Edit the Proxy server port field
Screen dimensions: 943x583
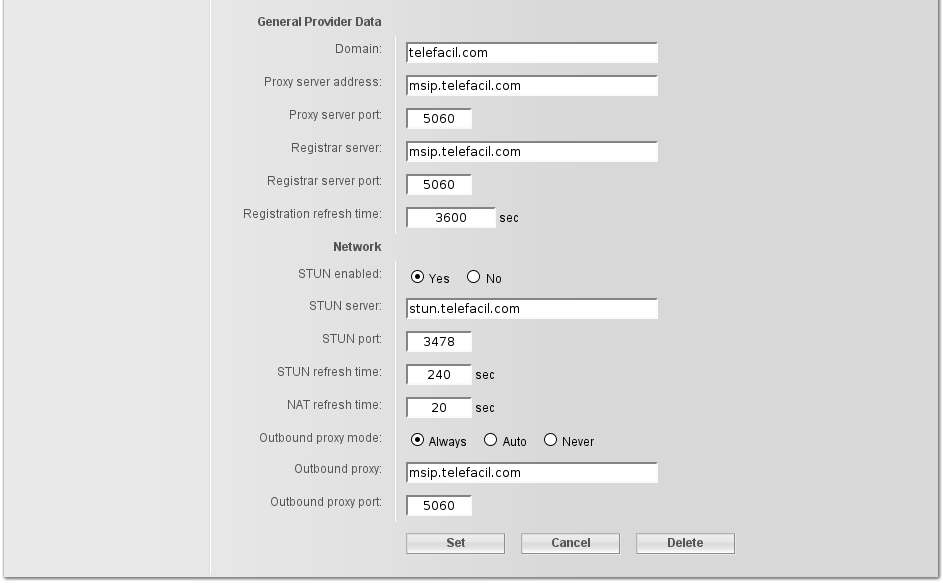[439, 119]
